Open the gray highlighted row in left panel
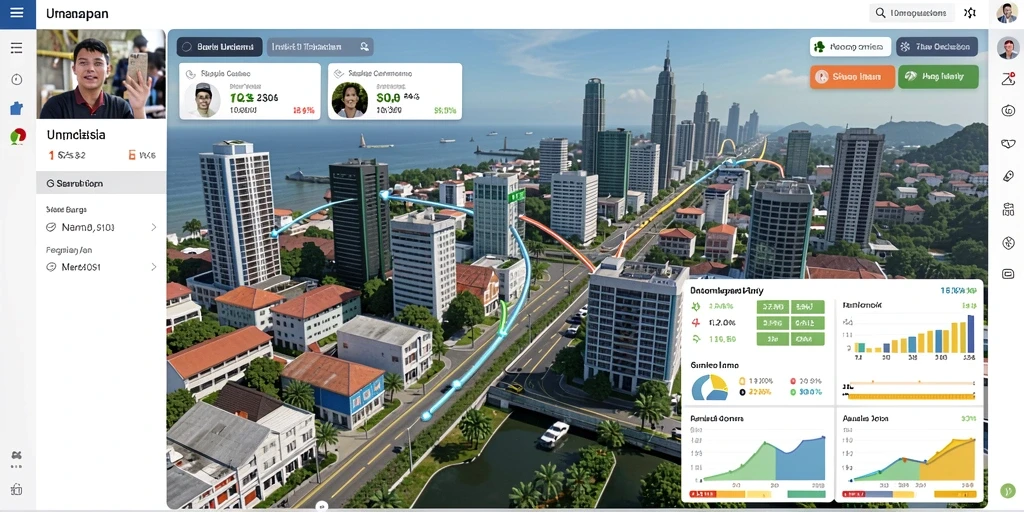The width and height of the screenshot is (1024, 512). click(x=101, y=184)
